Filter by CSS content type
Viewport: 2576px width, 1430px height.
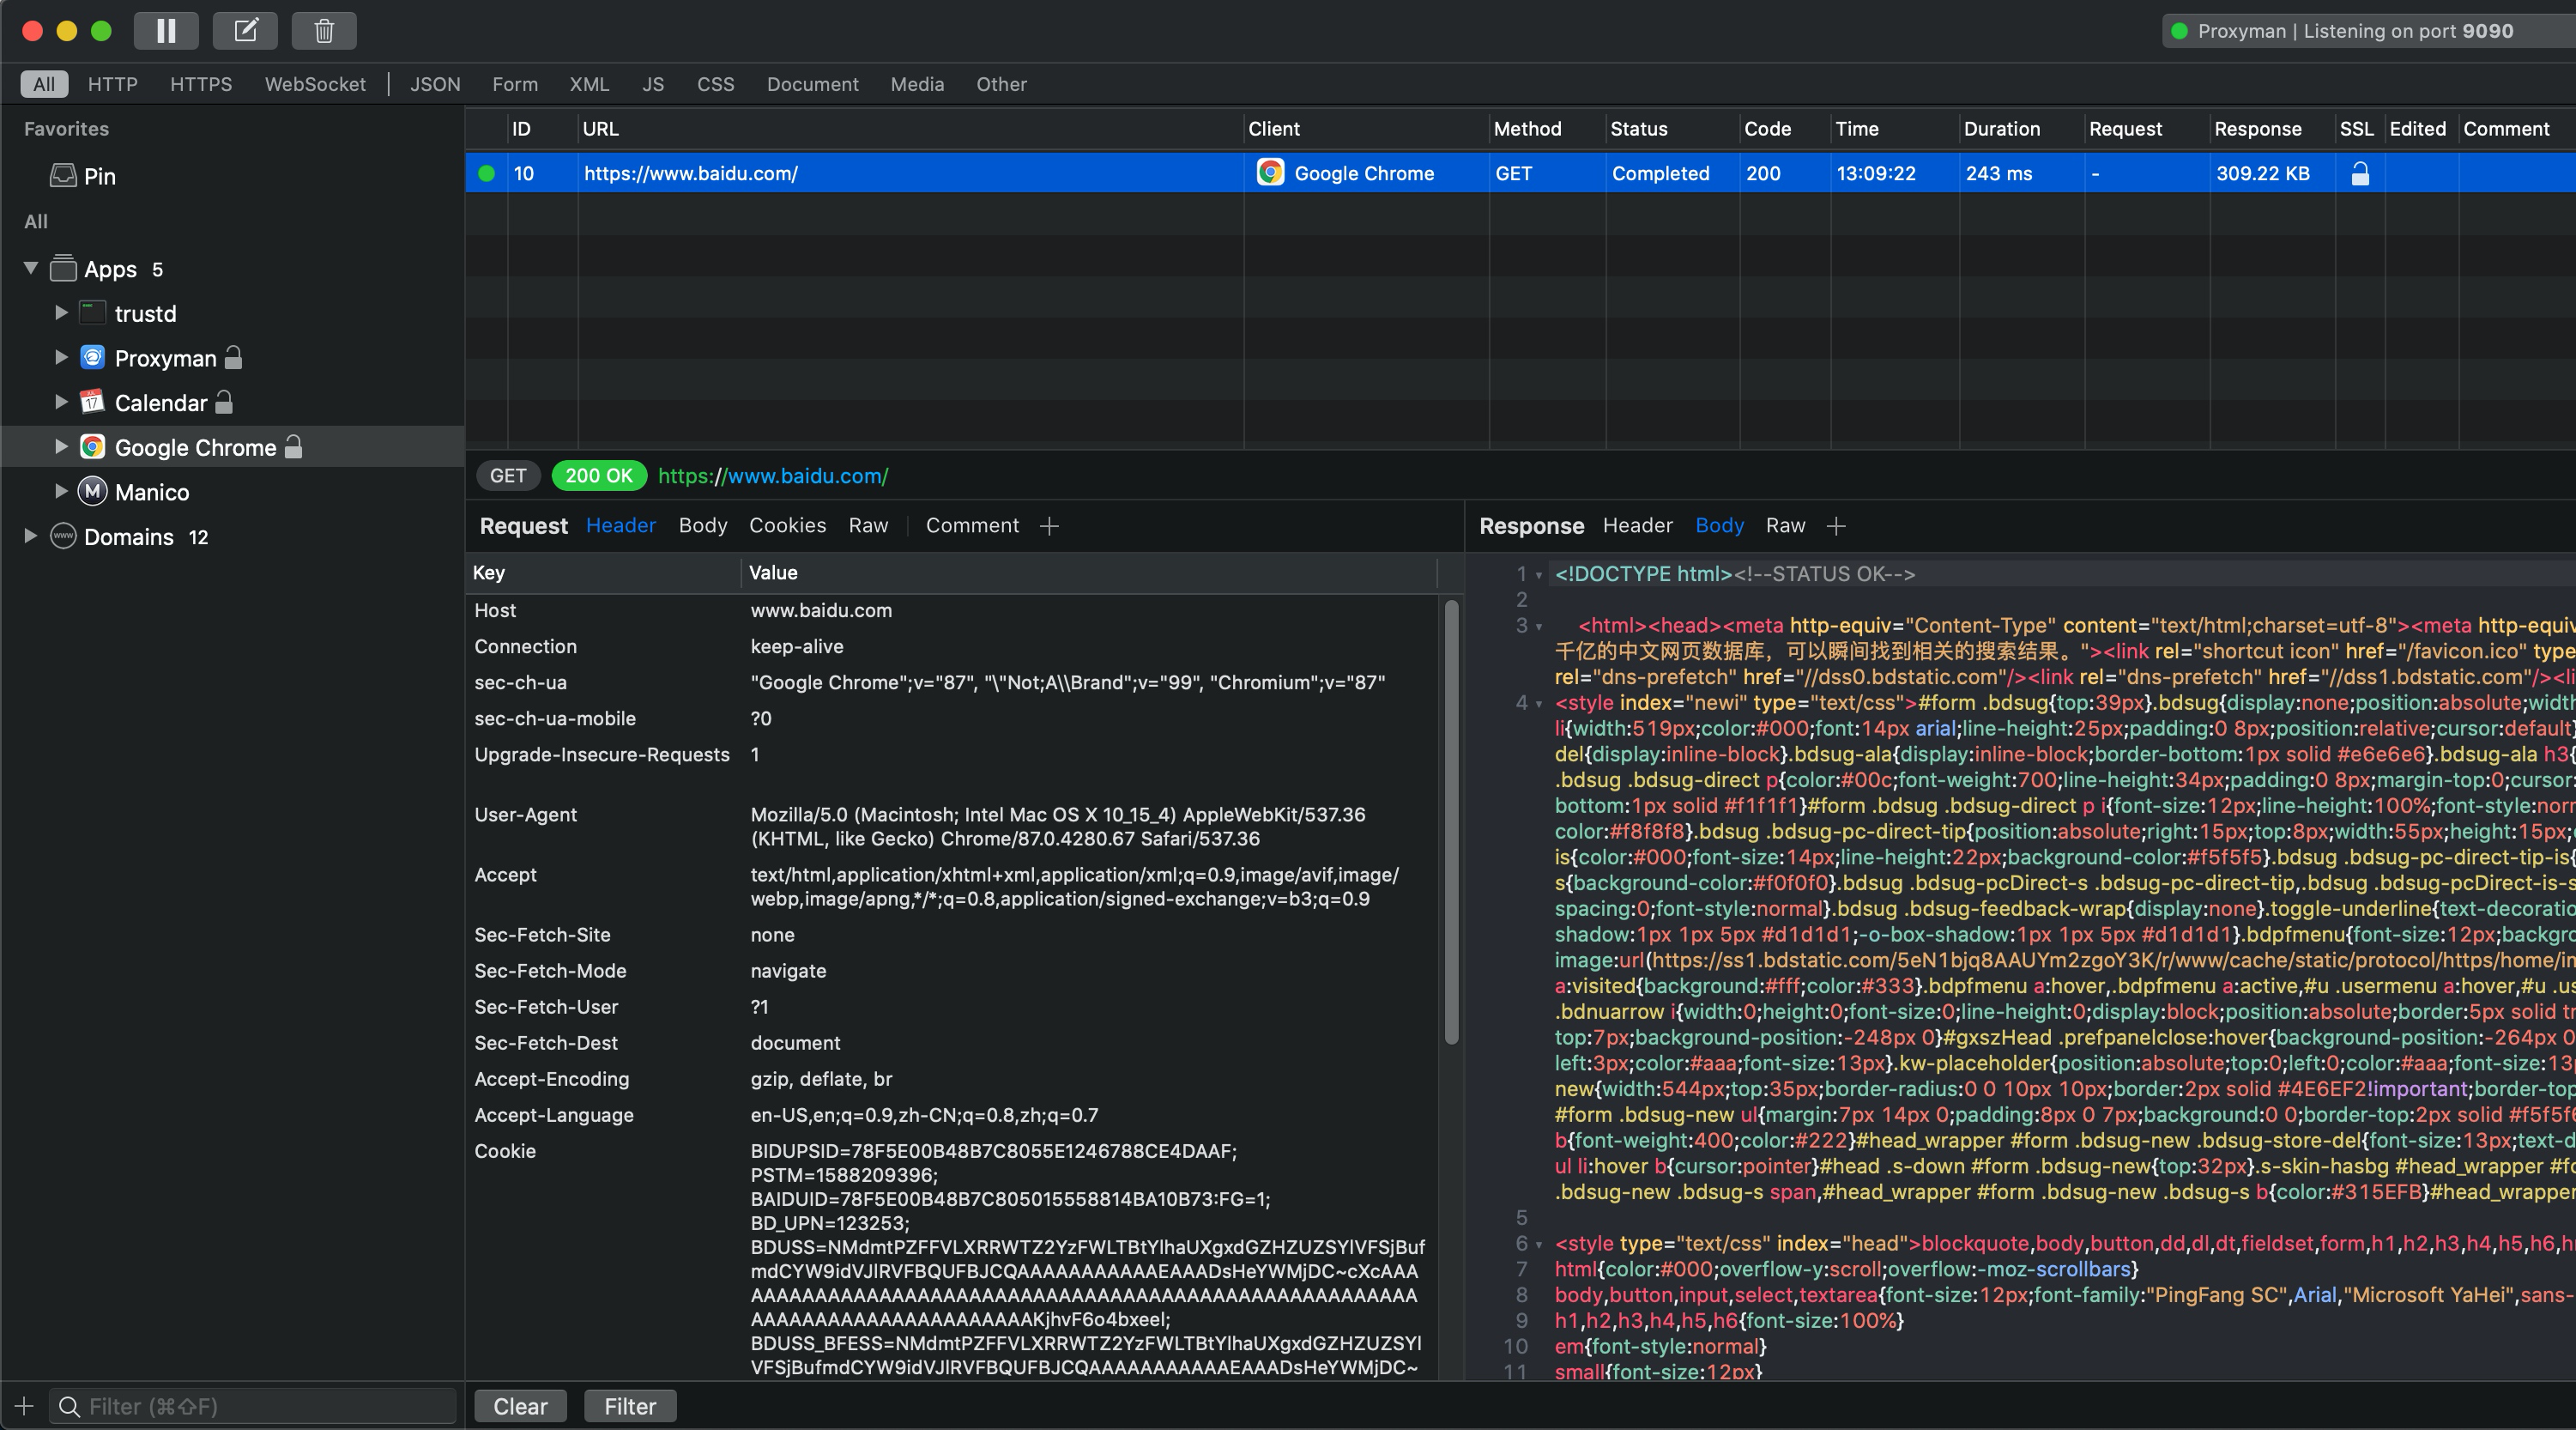point(716,84)
